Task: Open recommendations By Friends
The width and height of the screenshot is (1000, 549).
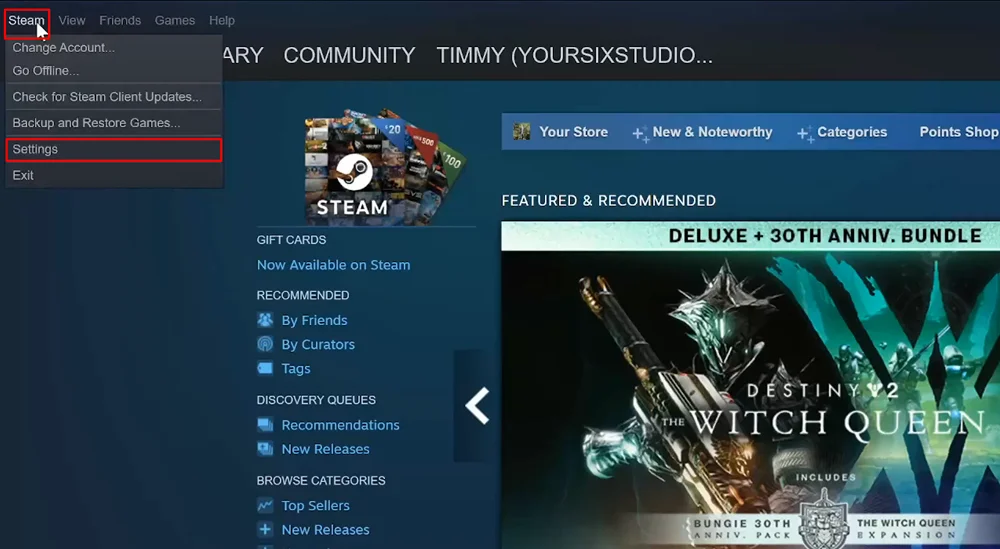Action: (x=314, y=320)
